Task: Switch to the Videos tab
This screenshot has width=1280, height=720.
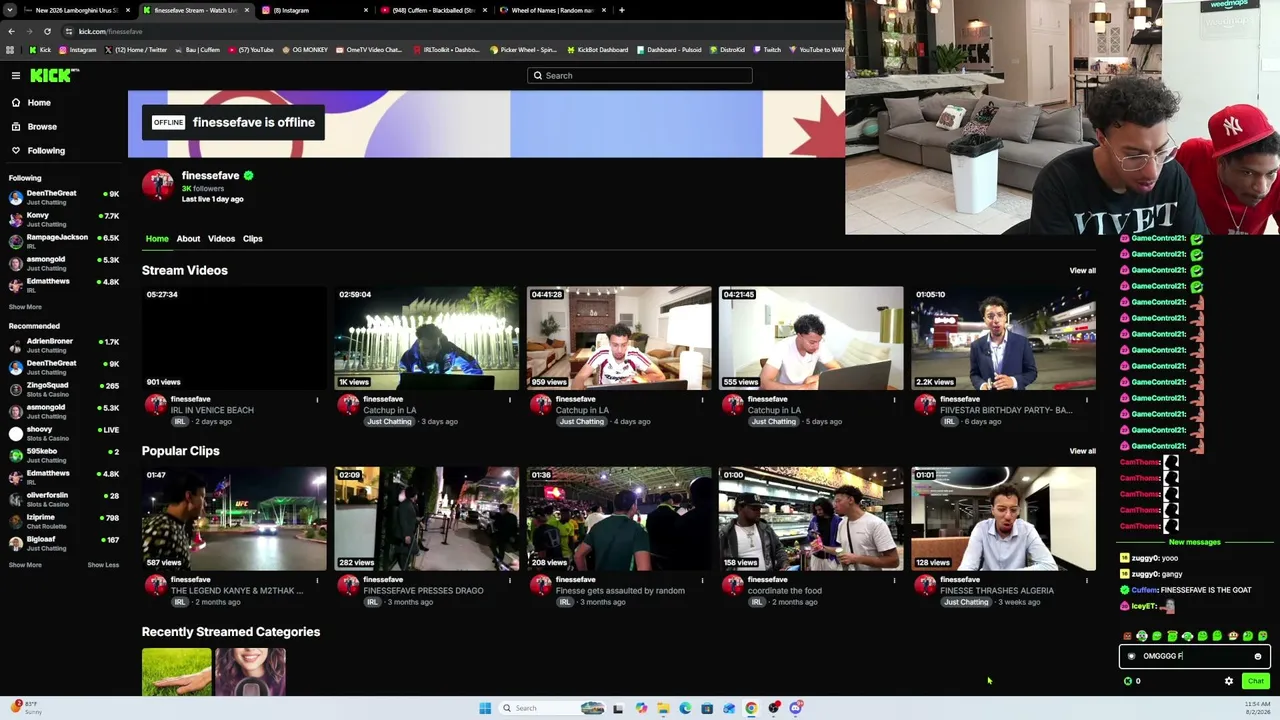Action: click(x=221, y=239)
